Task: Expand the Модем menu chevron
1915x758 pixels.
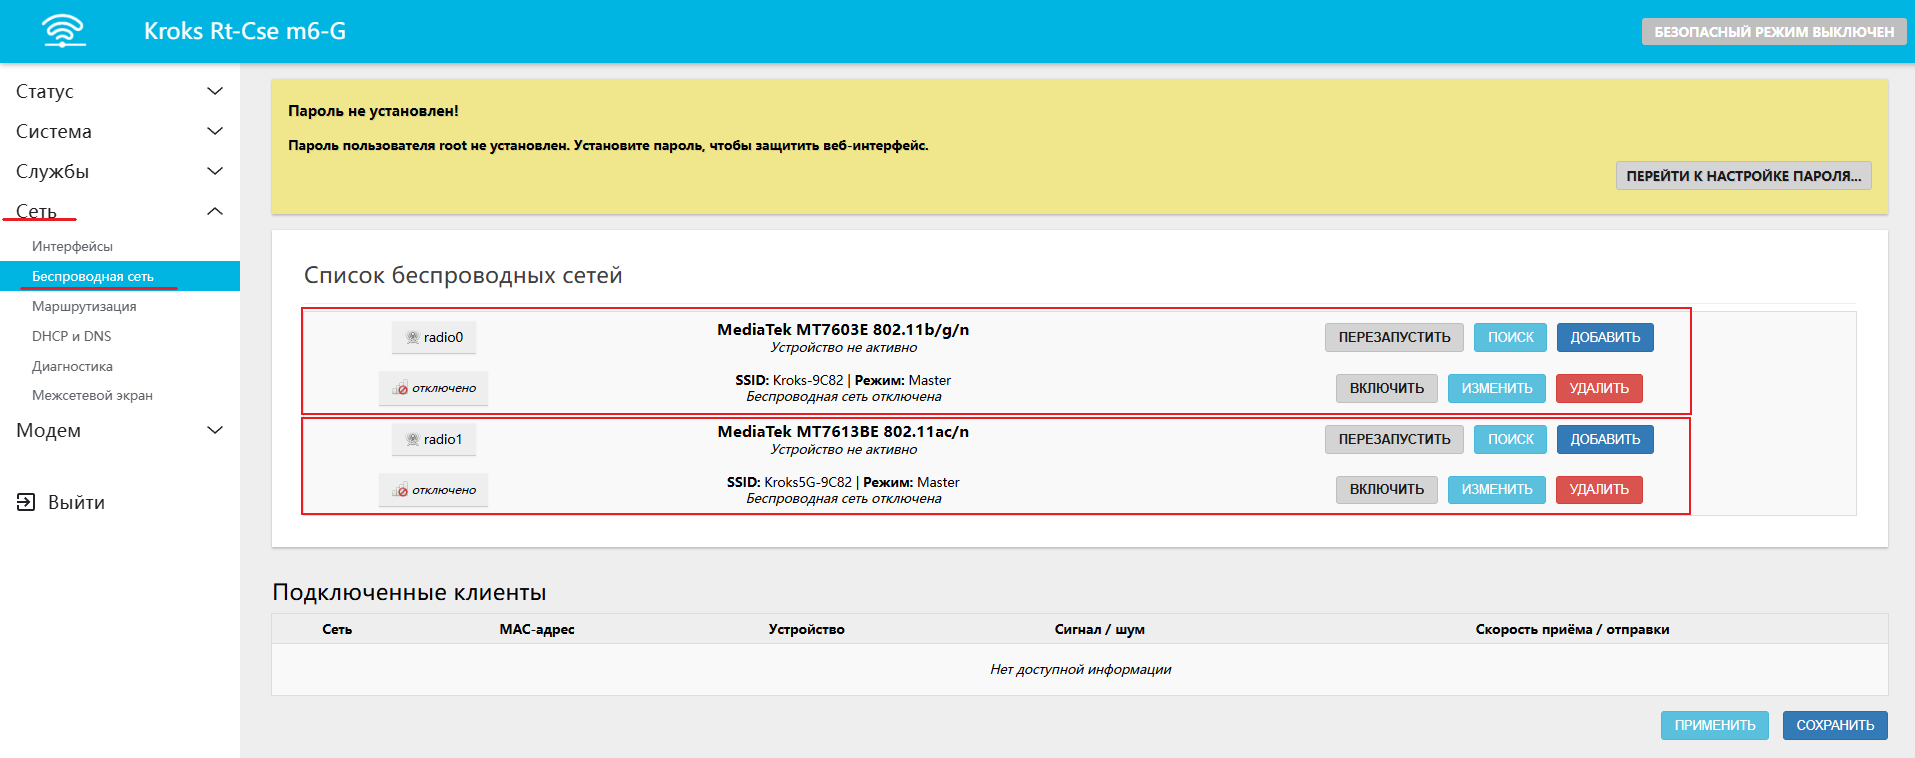Action: (214, 430)
